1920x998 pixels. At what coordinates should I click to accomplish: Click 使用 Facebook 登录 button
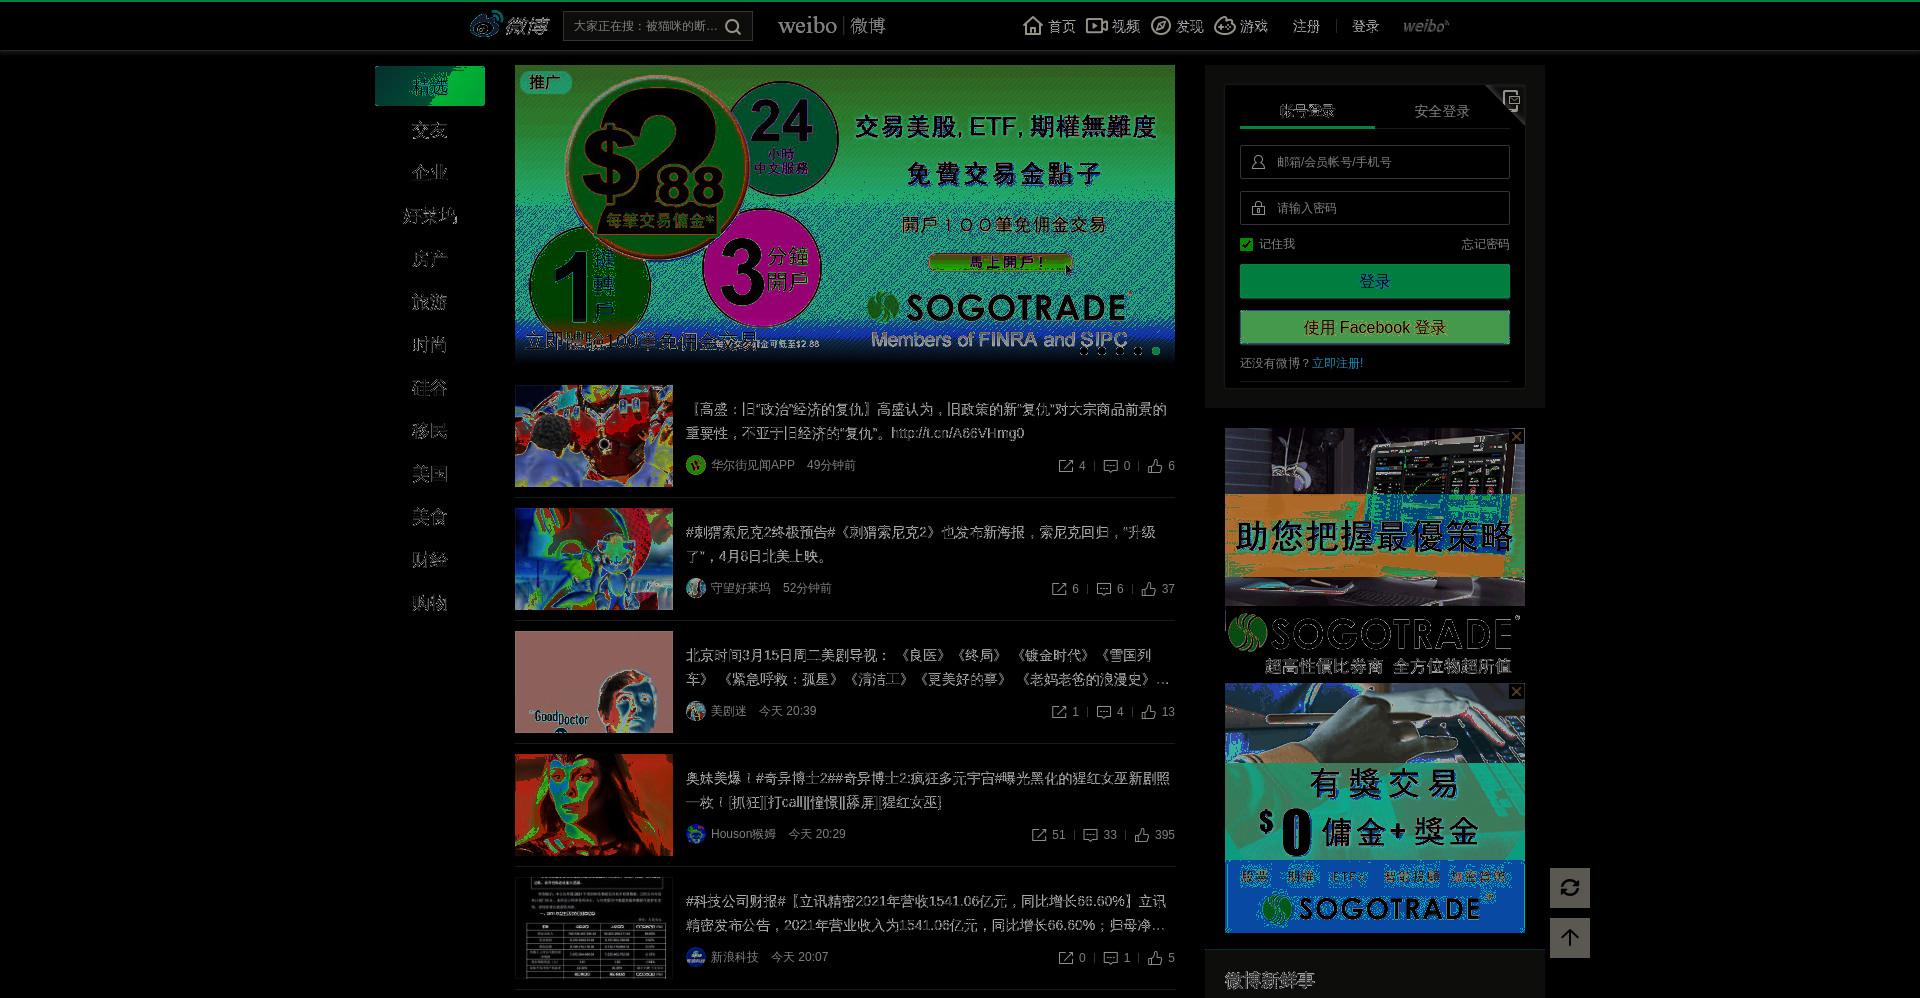click(1375, 327)
